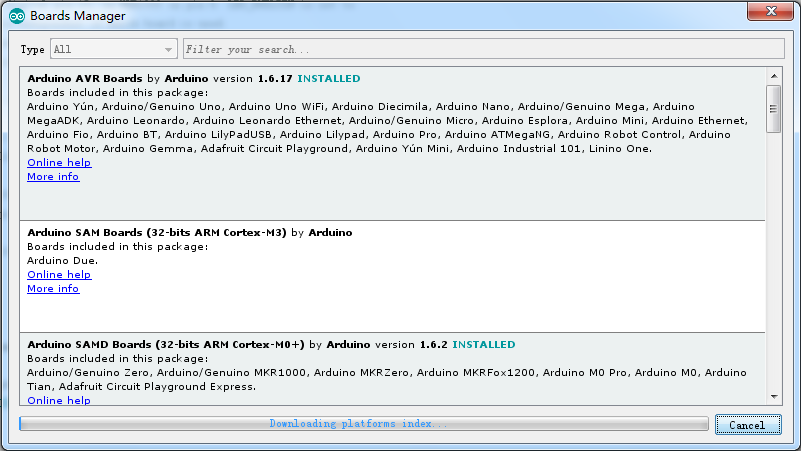Open Online help for Arduino SAM Boards
Image resolution: width=801 pixels, height=451 pixels.
click(x=59, y=275)
